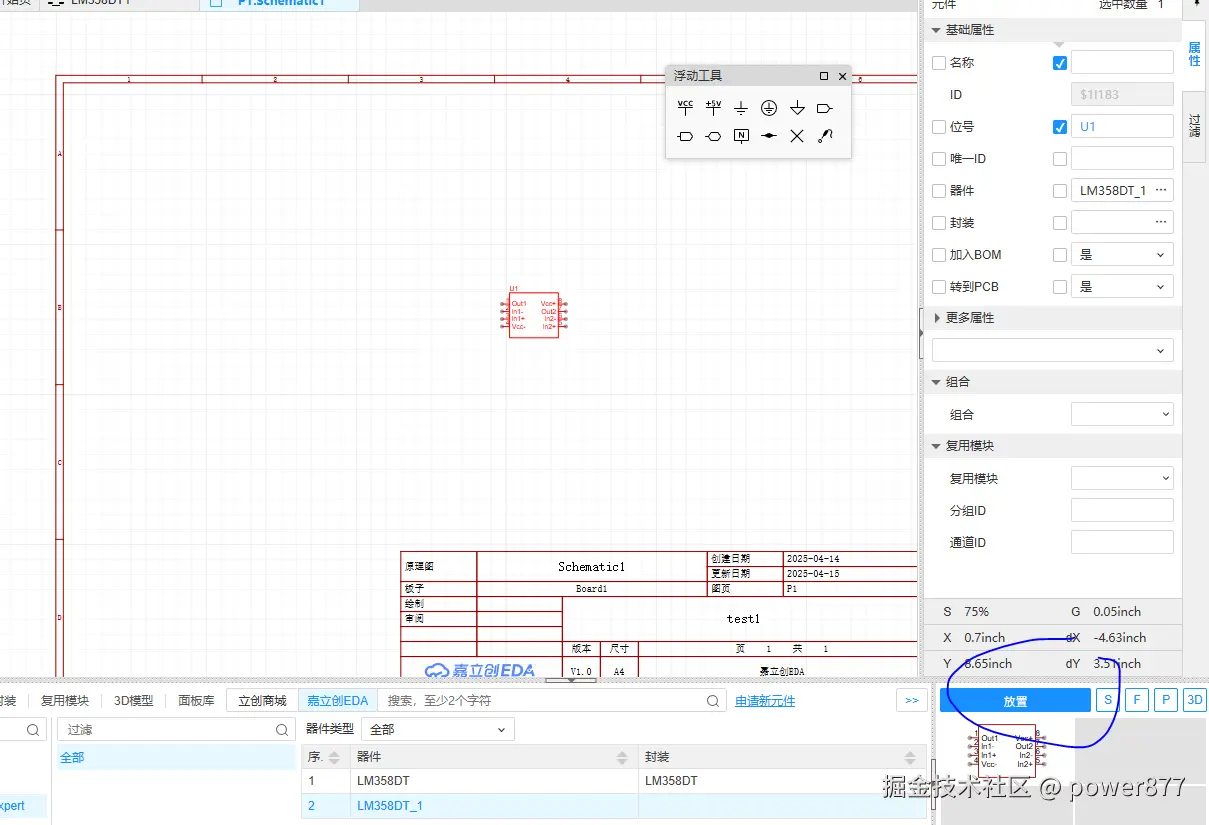Open the 复用模块 value dropdown
The height and width of the screenshot is (825, 1209).
click(x=1122, y=478)
